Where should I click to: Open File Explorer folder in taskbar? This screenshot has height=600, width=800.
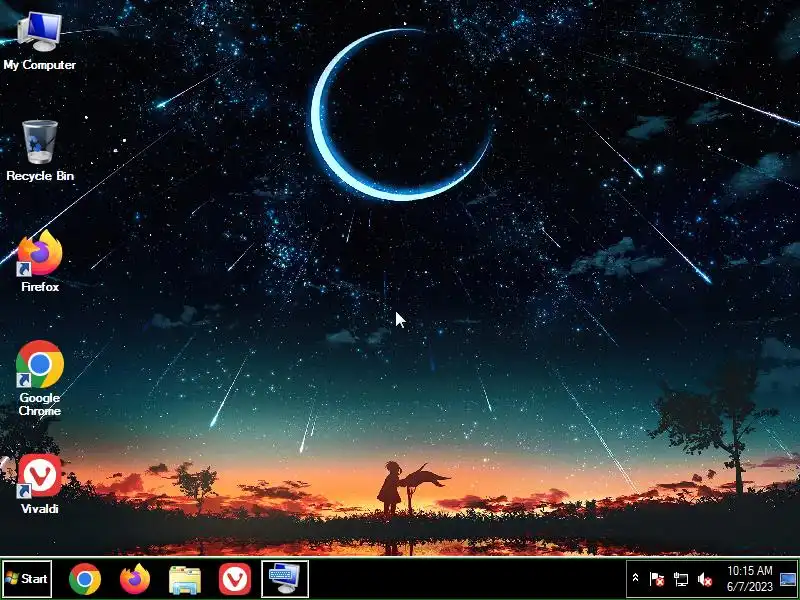click(x=185, y=580)
